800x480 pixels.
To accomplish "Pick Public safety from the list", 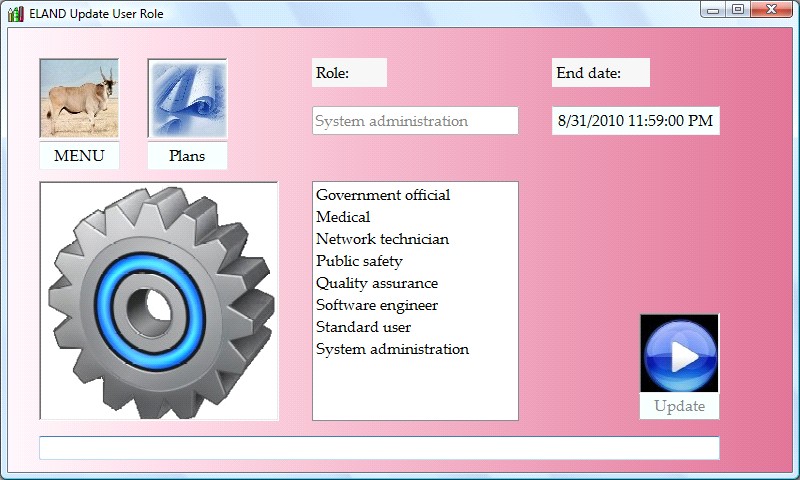I will 359,261.
